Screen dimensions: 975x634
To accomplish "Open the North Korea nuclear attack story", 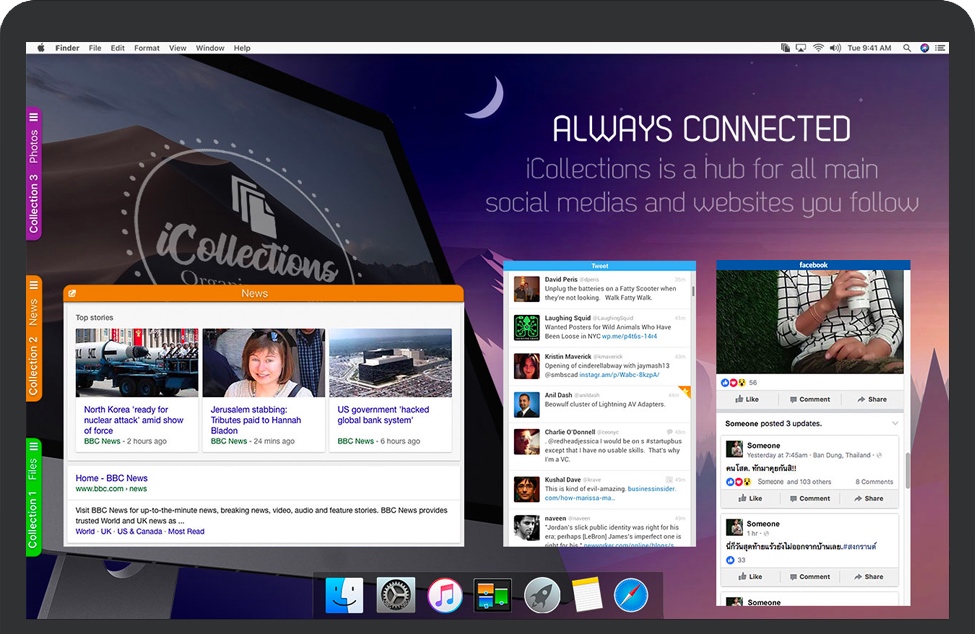I will pyautogui.click(x=133, y=420).
